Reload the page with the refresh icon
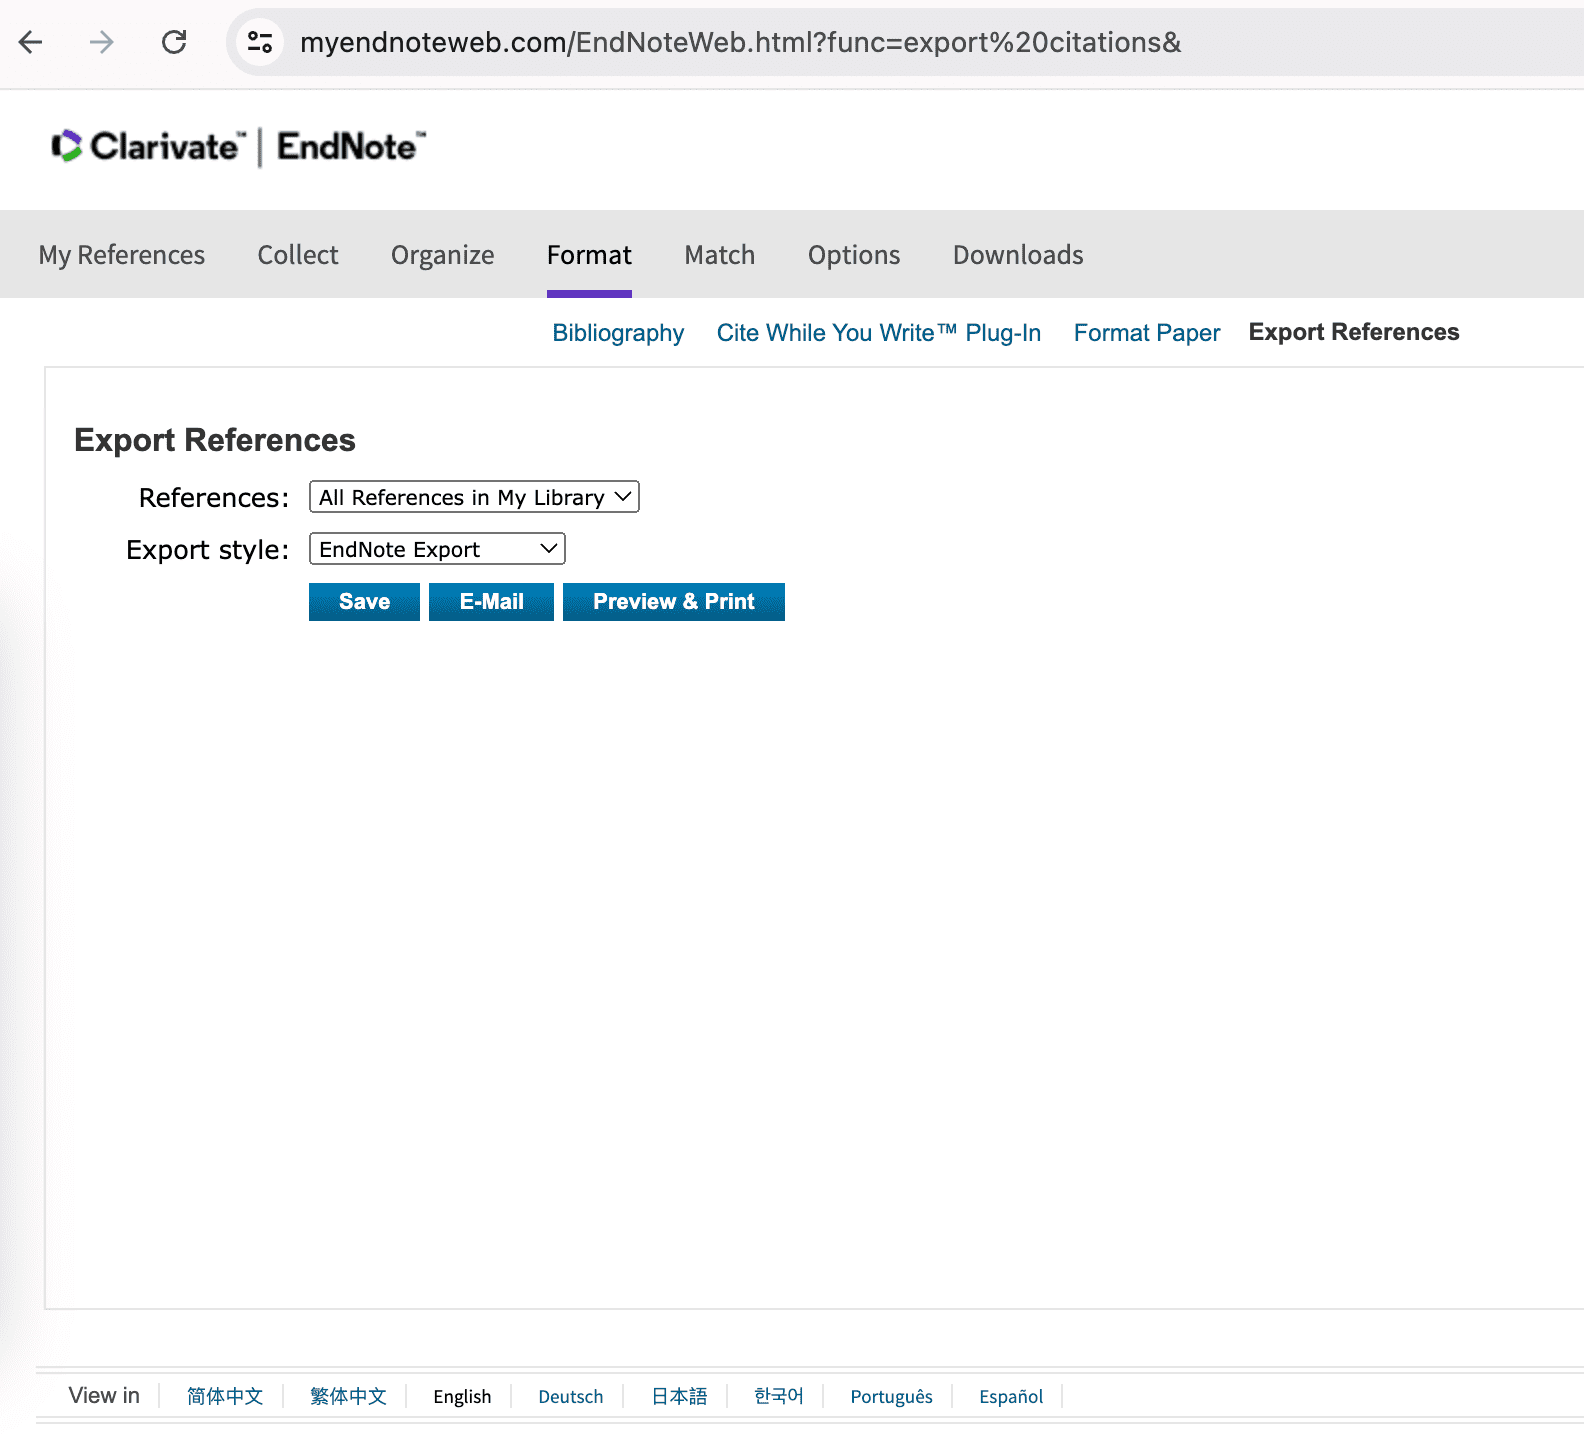The image size is (1584, 1438). pyautogui.click(x=174, y=42)
